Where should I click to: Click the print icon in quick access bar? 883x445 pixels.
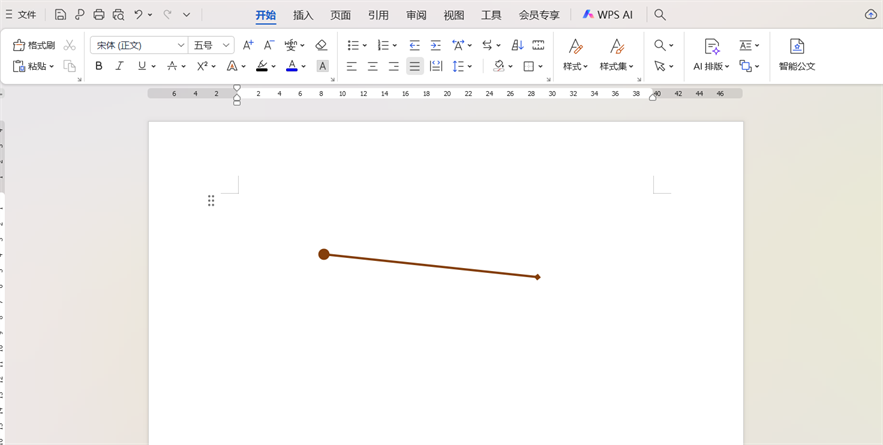pyautogui.click(x=98, y=15)
